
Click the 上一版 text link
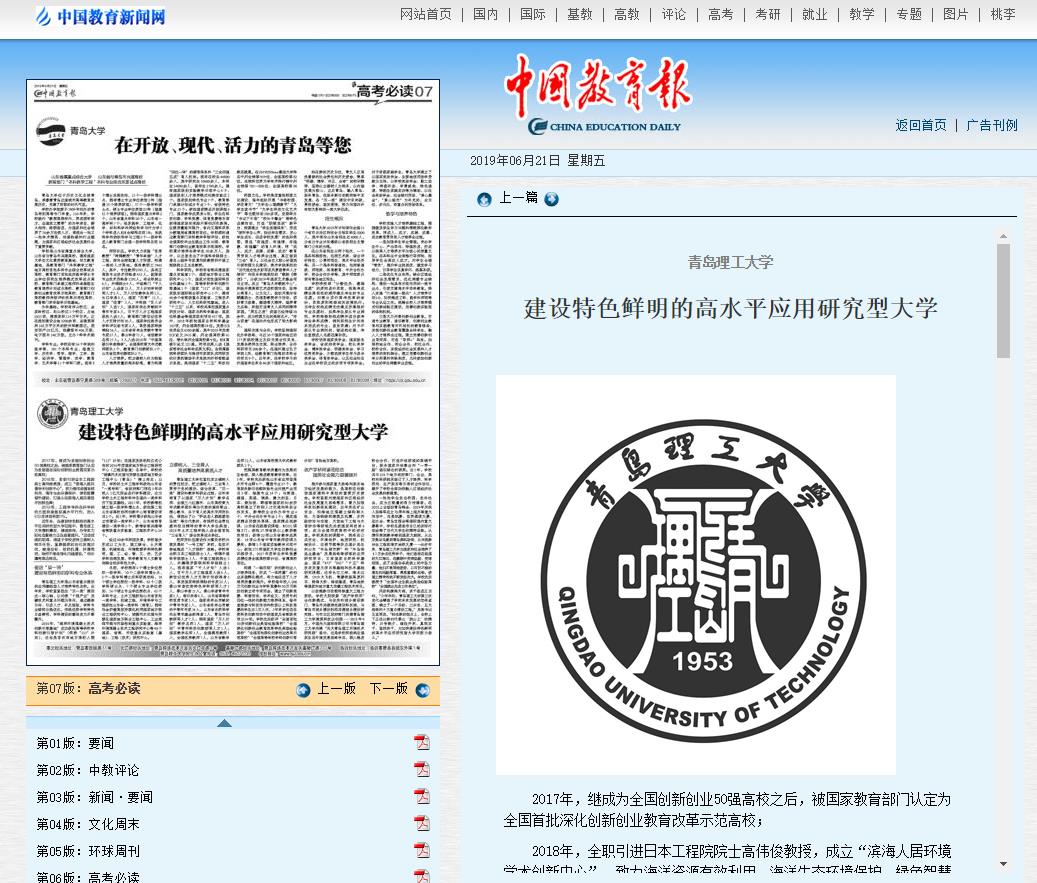pos(336,689)
